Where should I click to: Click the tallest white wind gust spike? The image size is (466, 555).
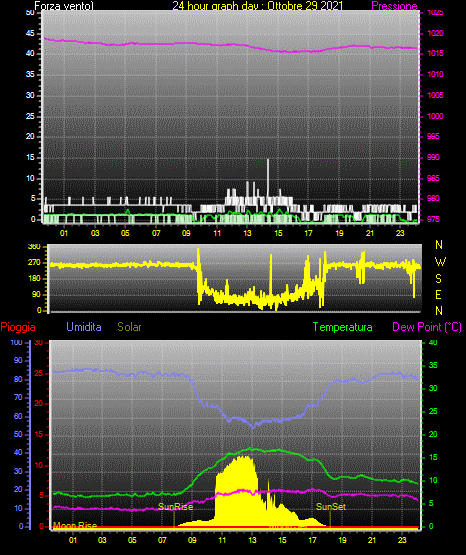(x=268, y=181)
